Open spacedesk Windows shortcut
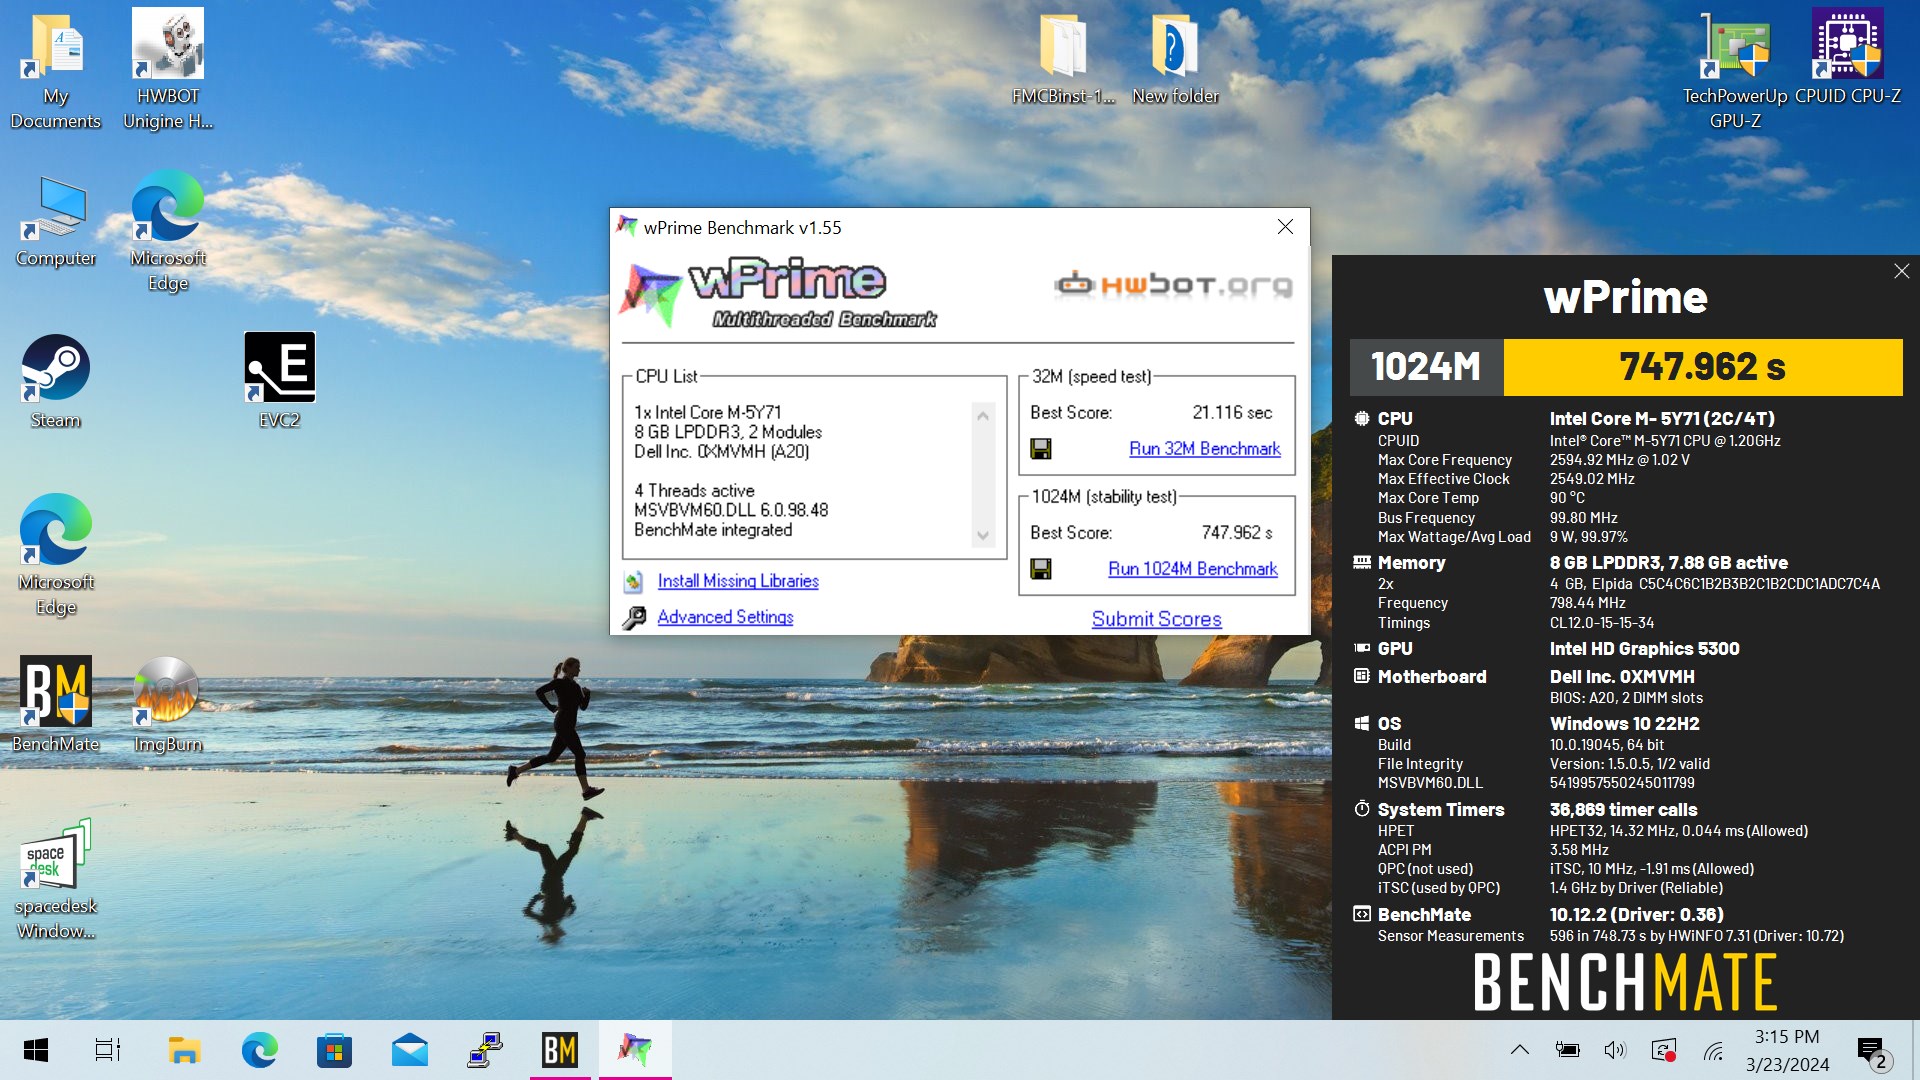This screenshot has width=1920, height=1080. click(x=56, y=880)
